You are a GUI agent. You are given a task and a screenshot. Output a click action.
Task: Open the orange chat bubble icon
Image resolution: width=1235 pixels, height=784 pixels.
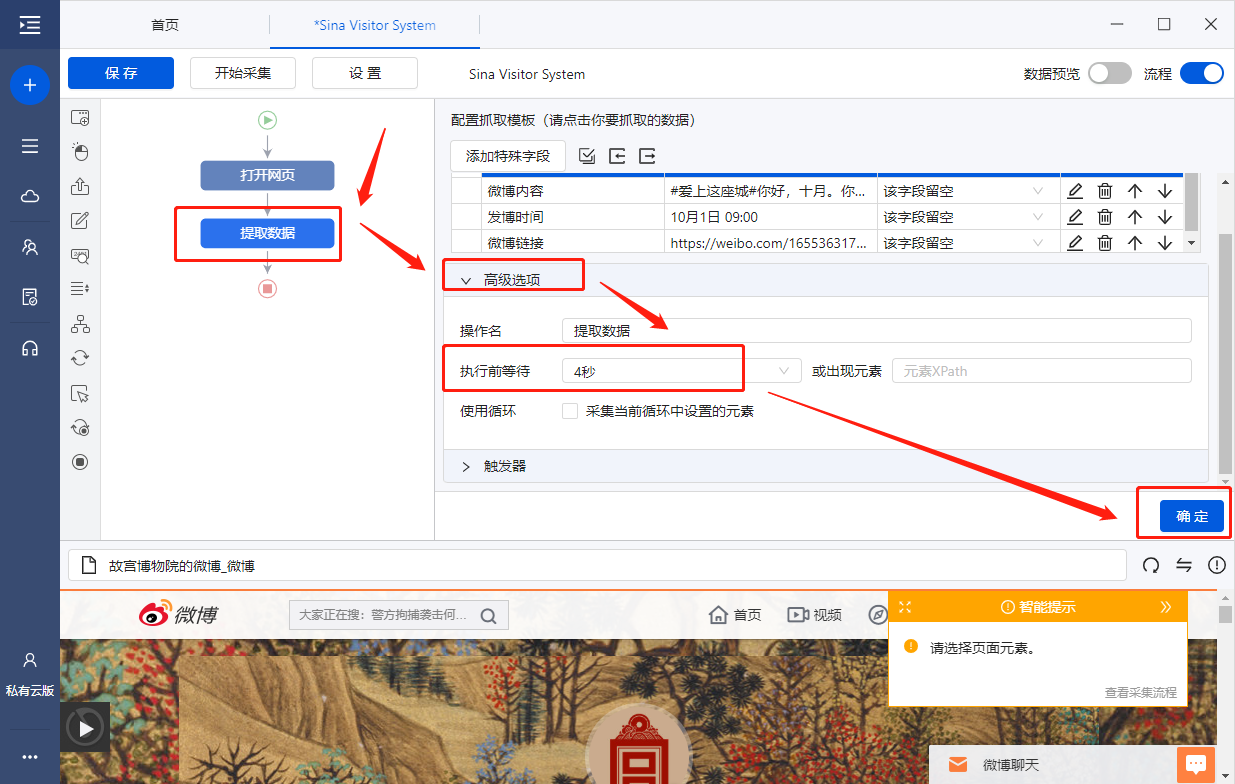click(x=1196, y=765)
